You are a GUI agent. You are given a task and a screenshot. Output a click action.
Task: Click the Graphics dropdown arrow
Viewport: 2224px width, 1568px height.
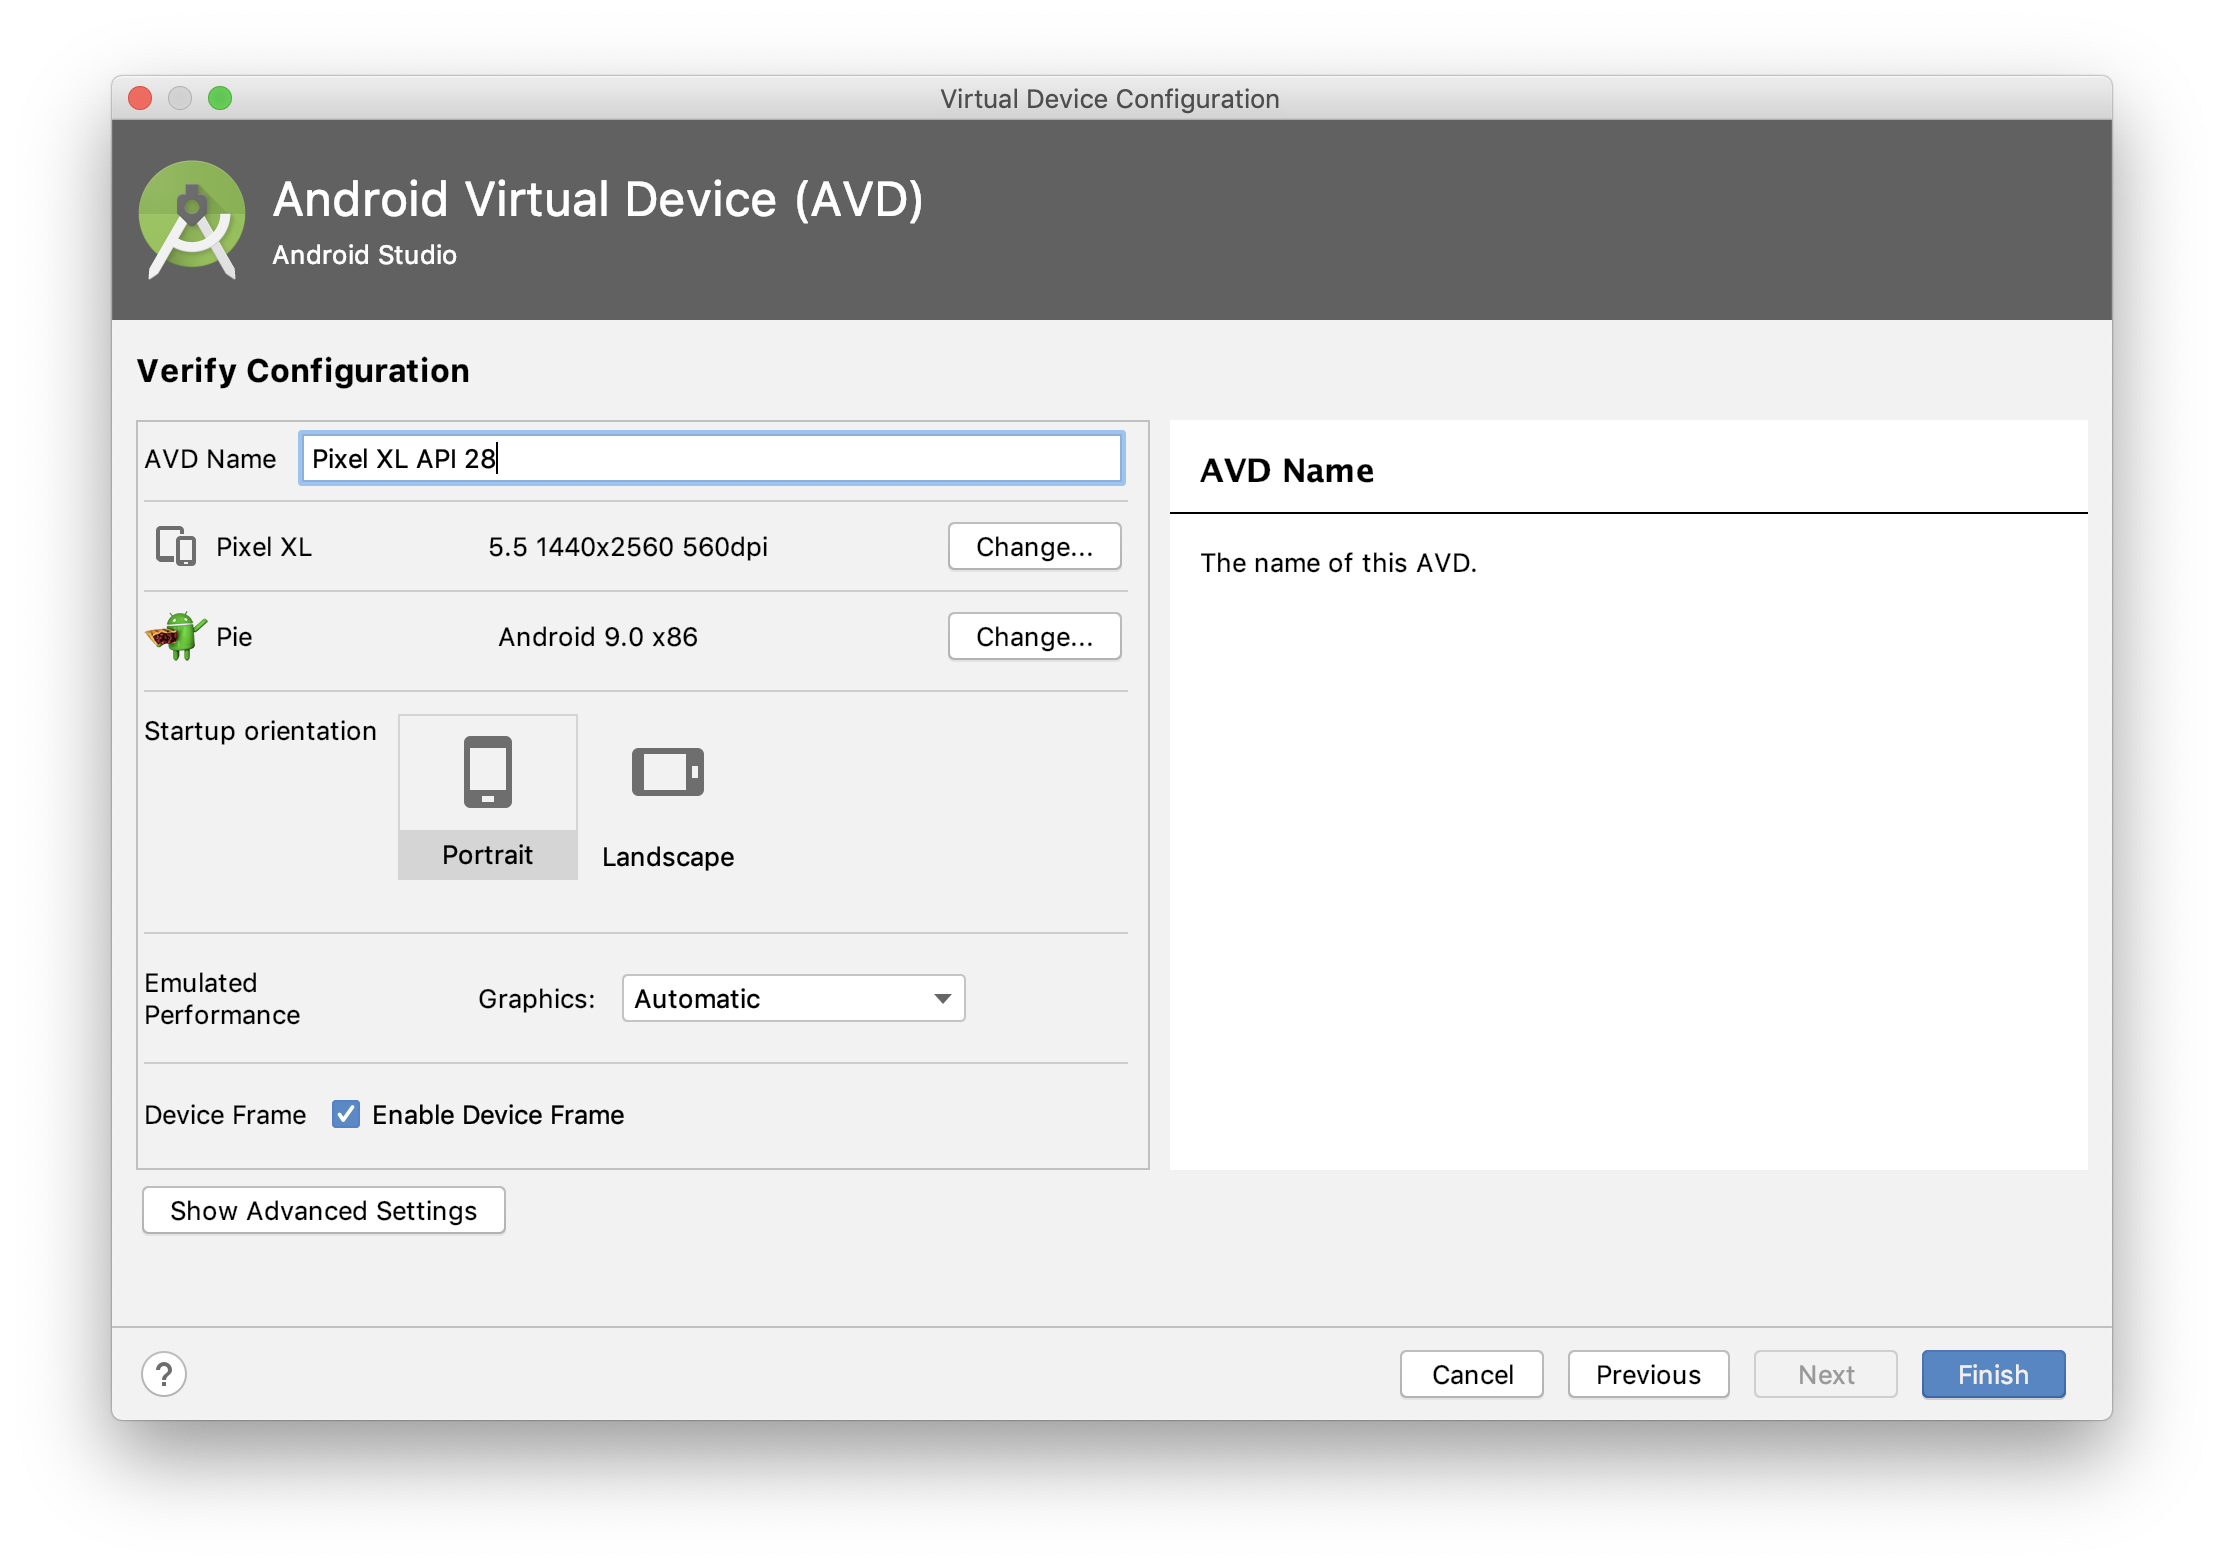(942, 998)
